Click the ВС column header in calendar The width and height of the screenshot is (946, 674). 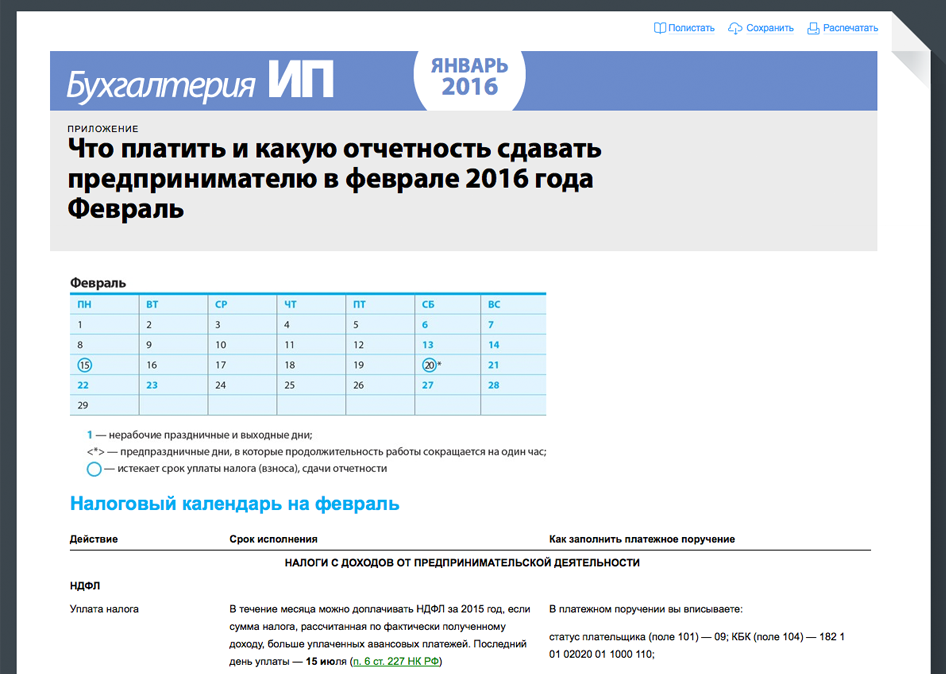click(x=494, y=303)
